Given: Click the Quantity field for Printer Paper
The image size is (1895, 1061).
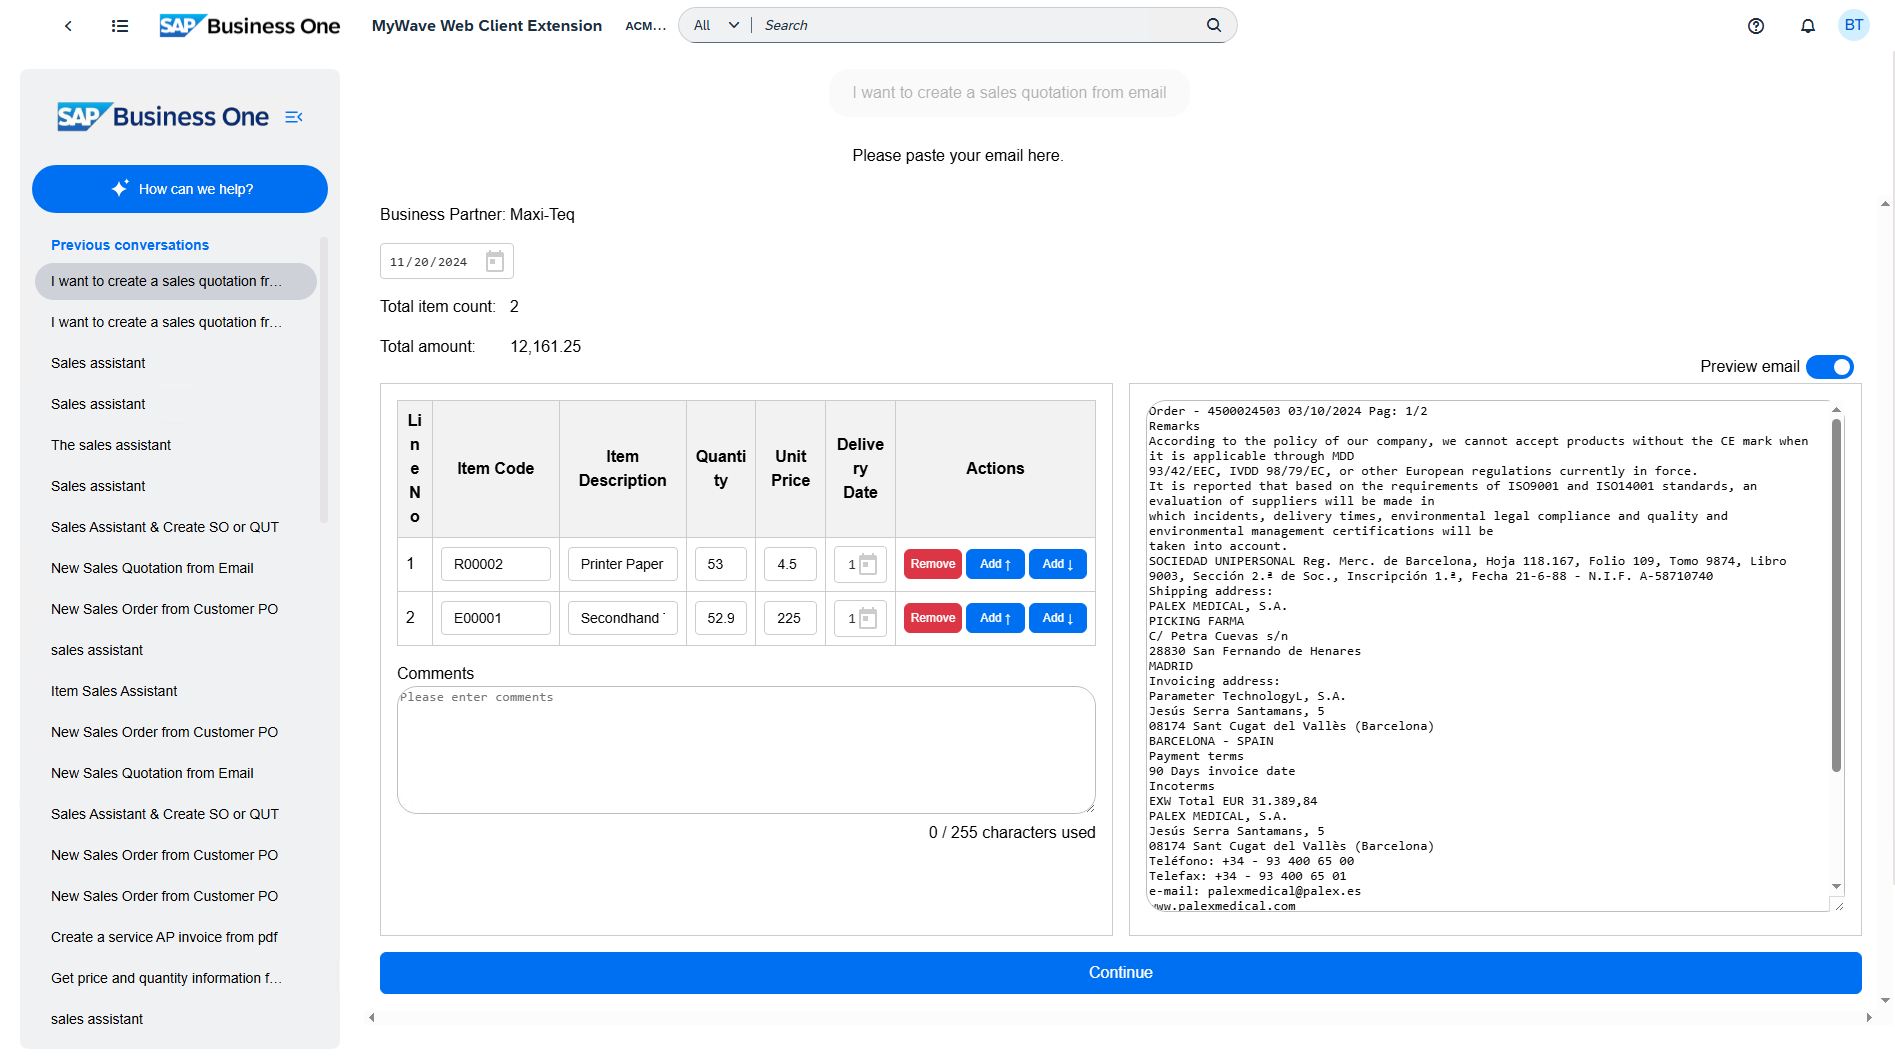Looking at the screenshot, I should pyautogui.click(x=720, y=565).
